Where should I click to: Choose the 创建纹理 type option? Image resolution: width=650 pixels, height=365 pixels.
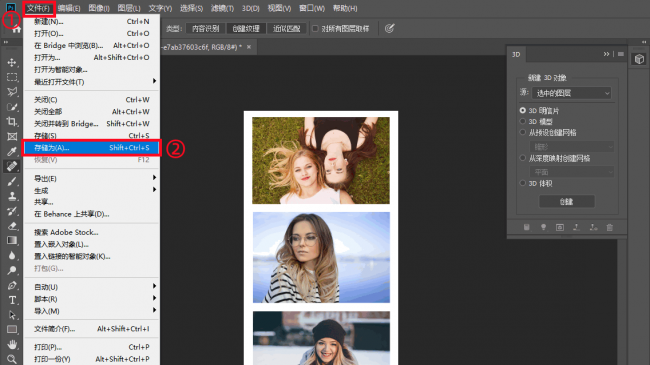pos(246,29)
